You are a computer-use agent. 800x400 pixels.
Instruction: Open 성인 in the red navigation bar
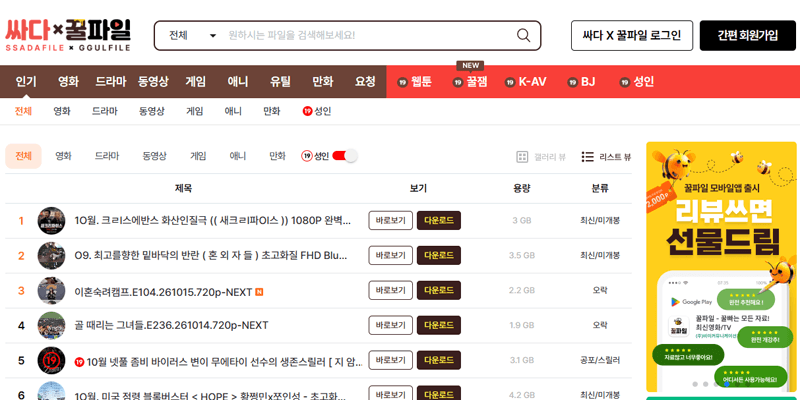point(637,82)
